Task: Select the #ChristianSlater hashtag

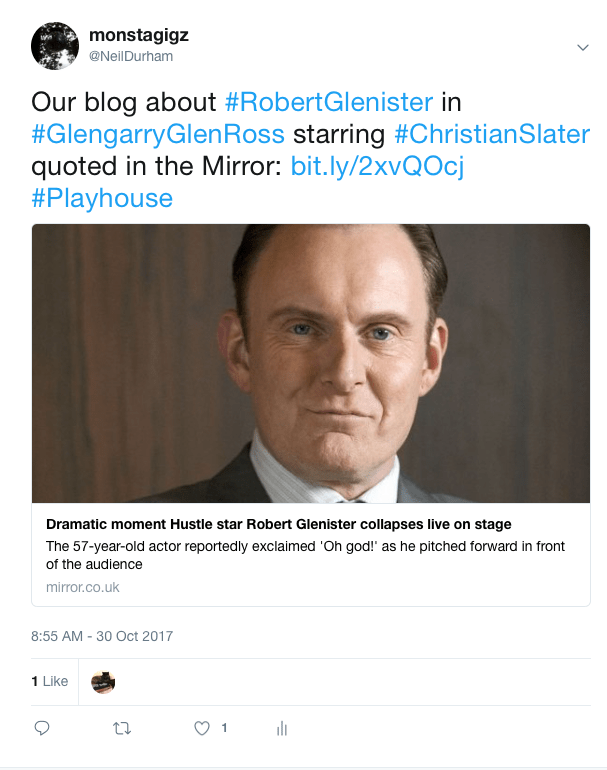Action: coord(492,134)
